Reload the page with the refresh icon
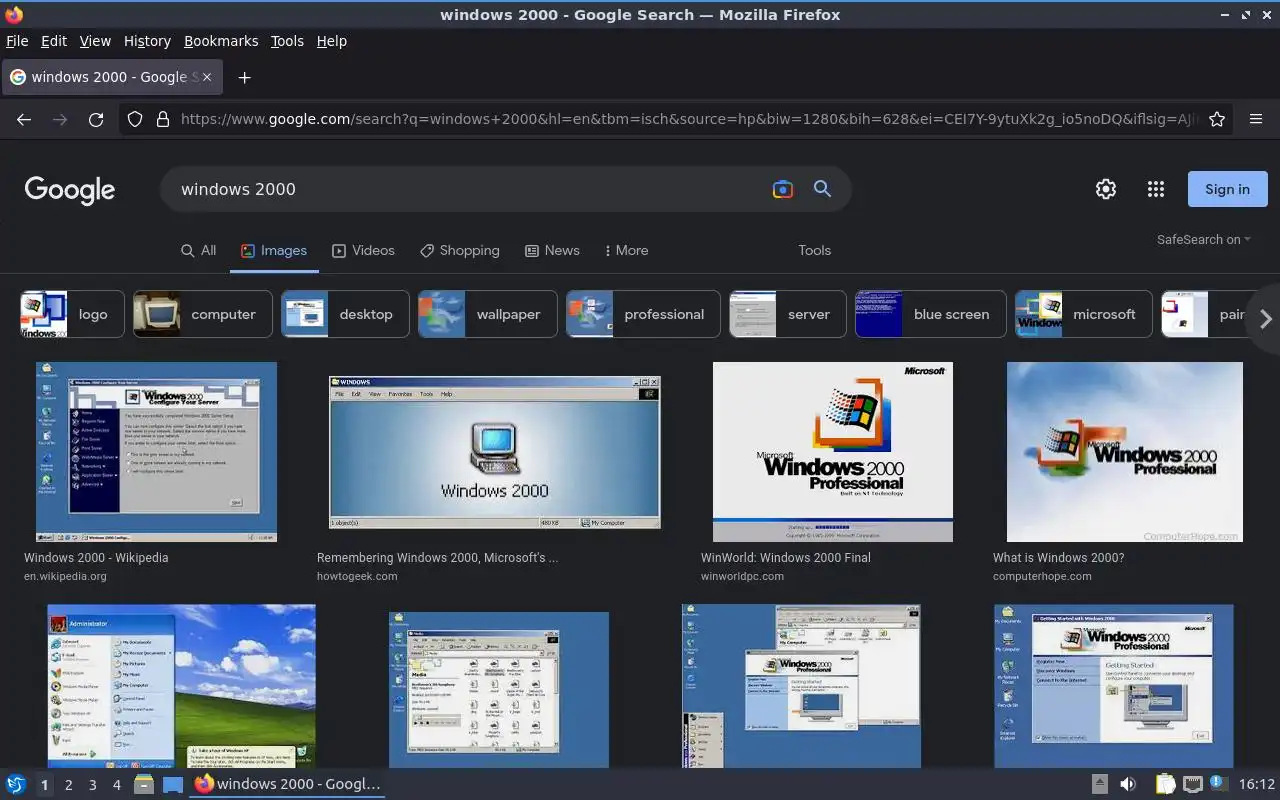The height and width of the screenshot is (800, 1280). click(96, 119)
